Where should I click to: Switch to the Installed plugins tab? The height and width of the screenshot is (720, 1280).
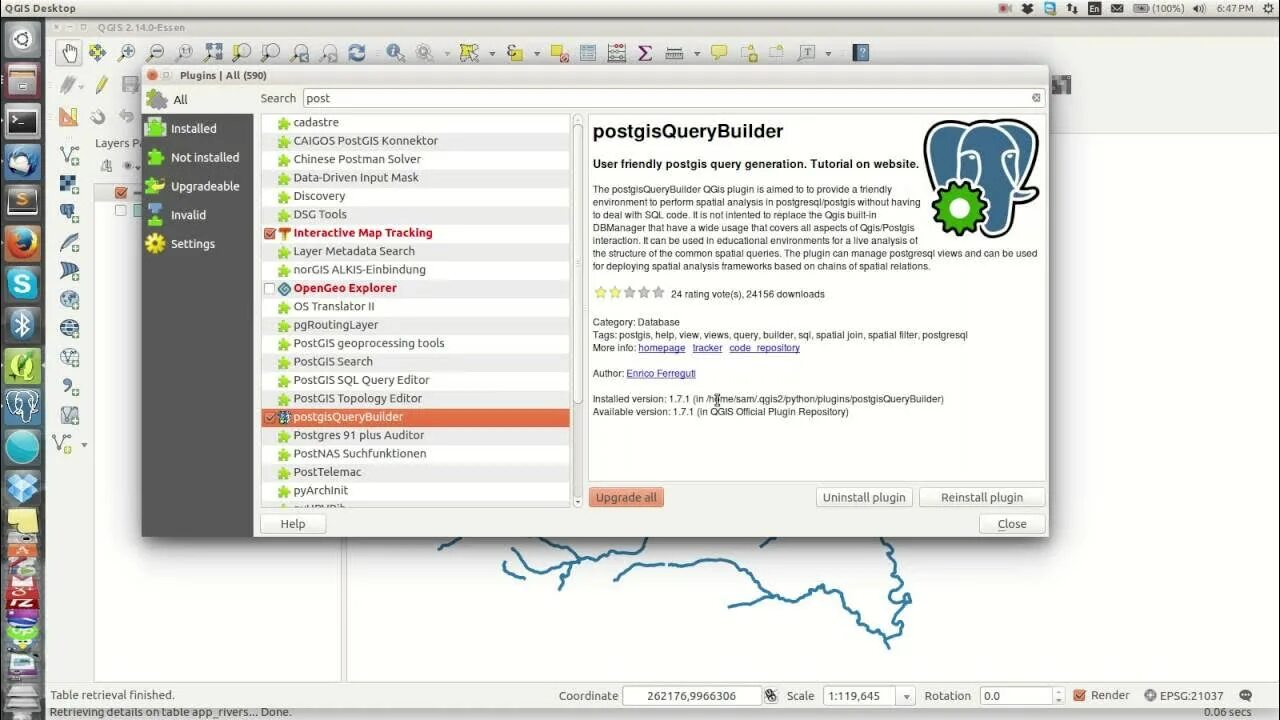(198, 129)
